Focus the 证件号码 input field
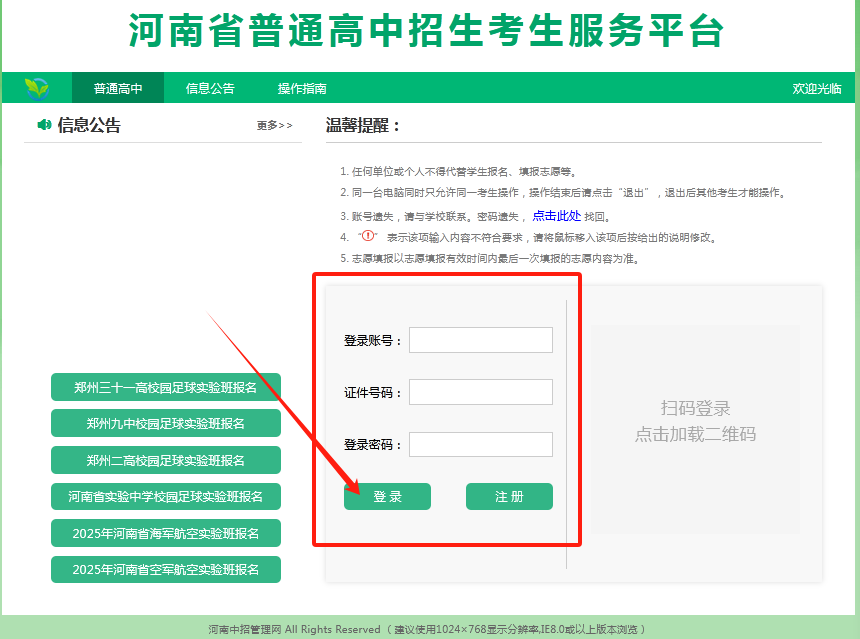860x639 pixels. (x=481, y=392)
